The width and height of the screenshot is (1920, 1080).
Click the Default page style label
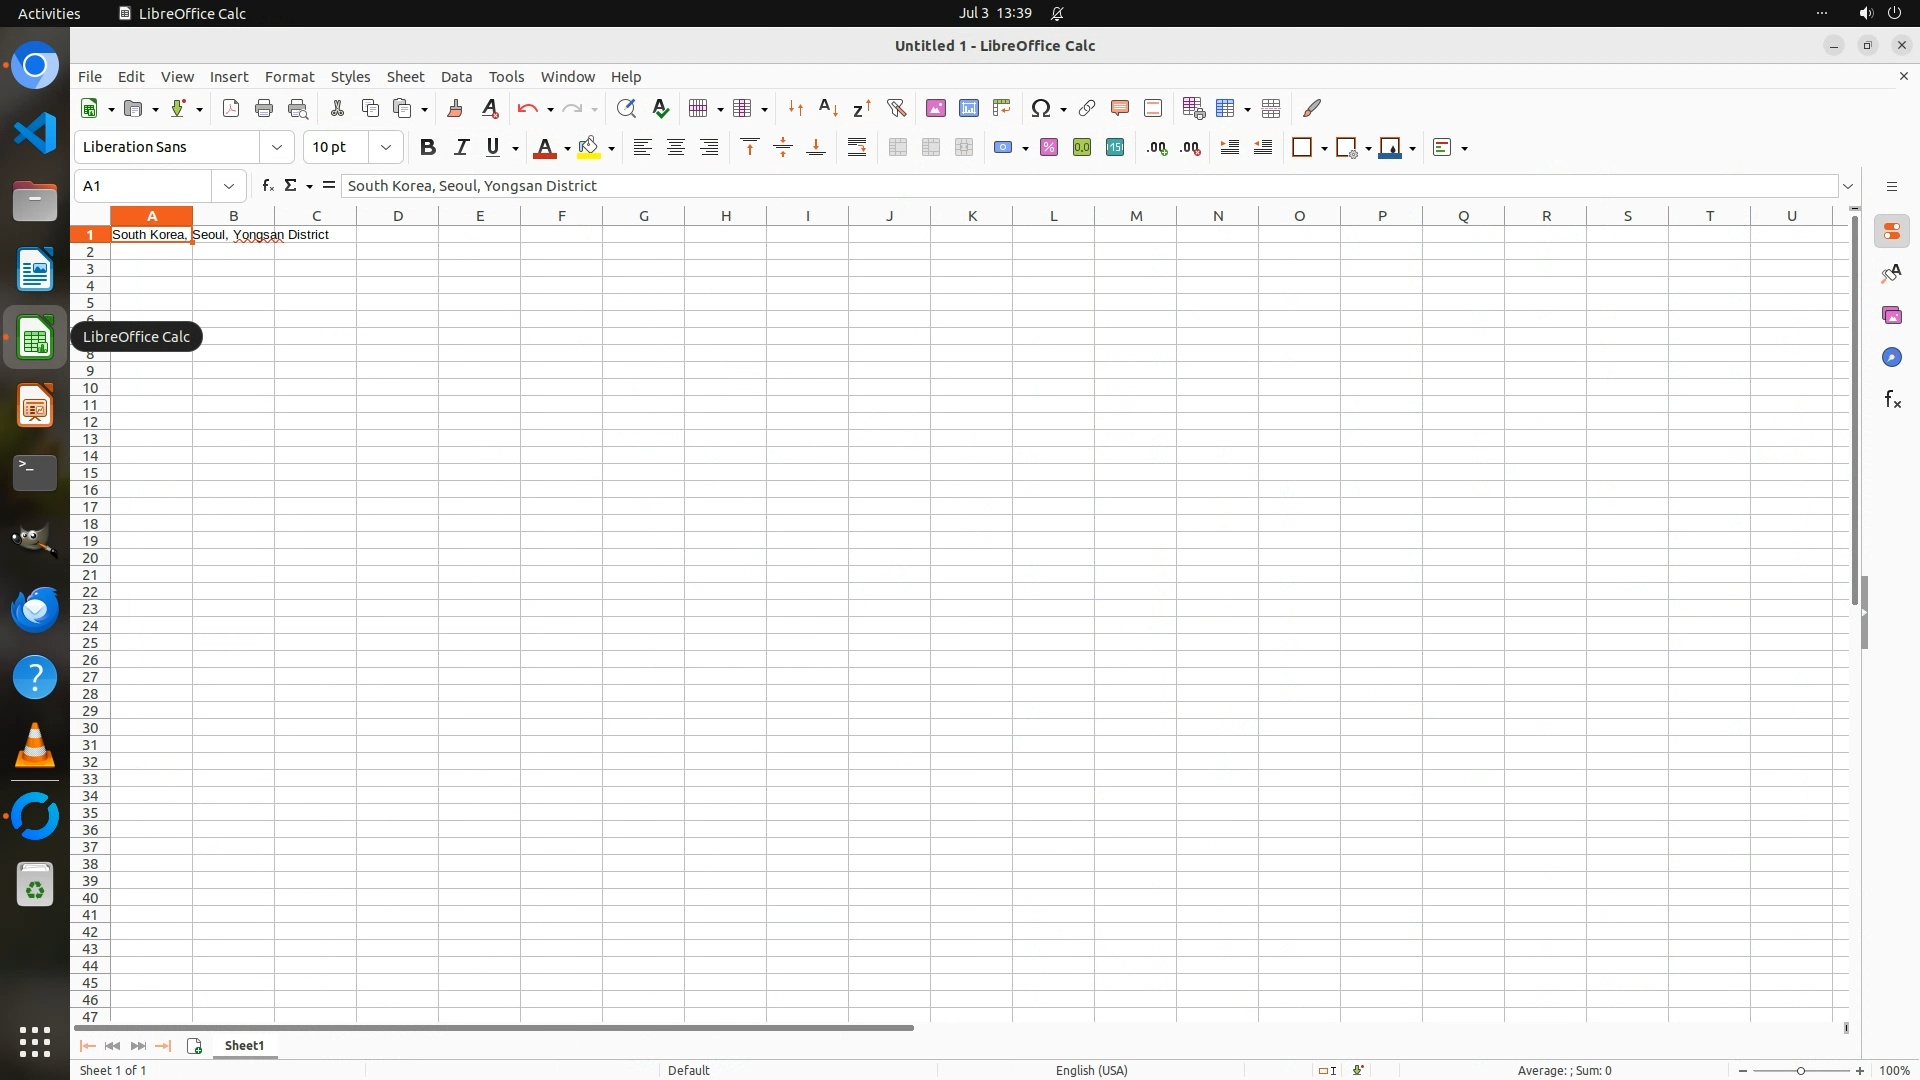[688, 1070]
